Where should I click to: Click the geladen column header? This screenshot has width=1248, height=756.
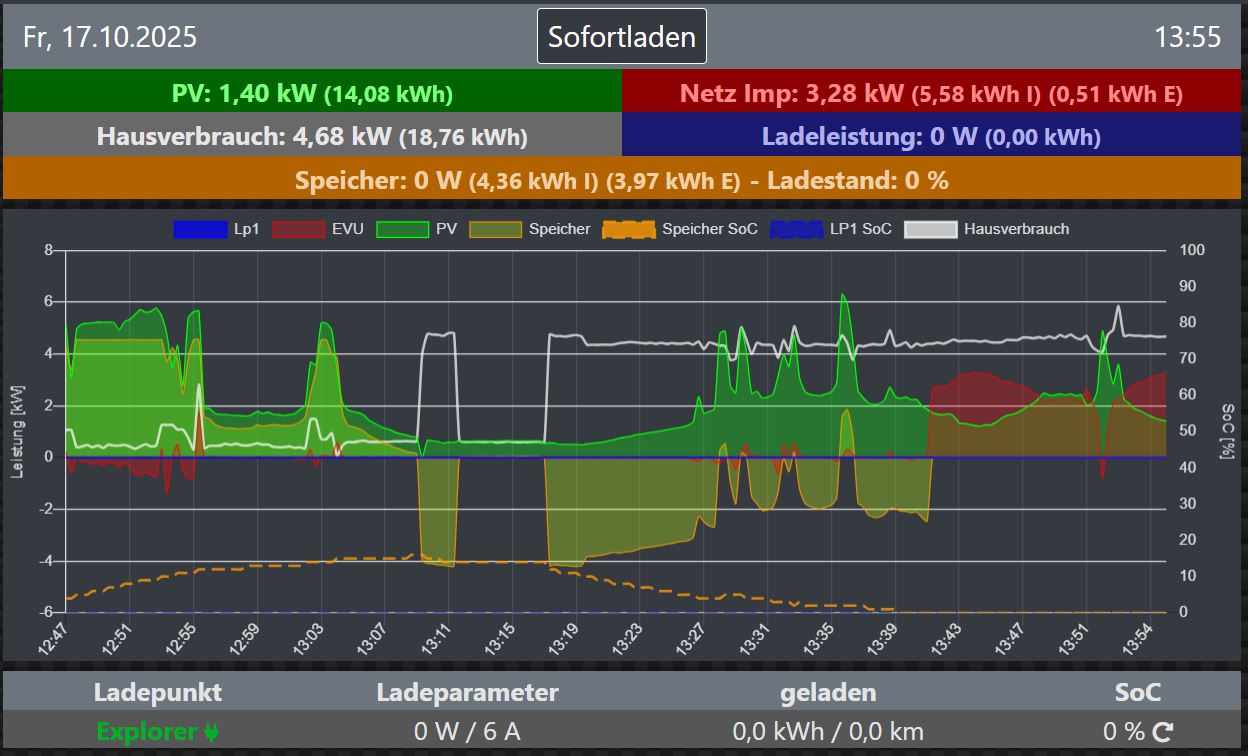tap(828, 692)
